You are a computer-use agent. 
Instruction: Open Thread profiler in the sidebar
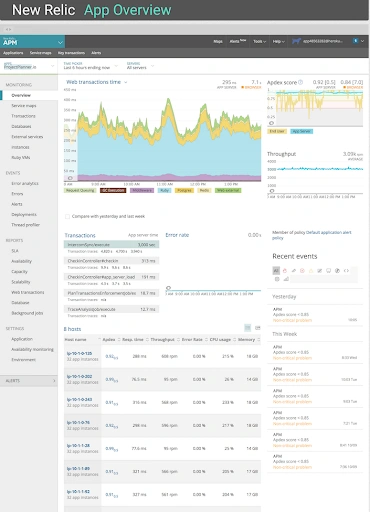pyautogui.click(x=26, y=225)
